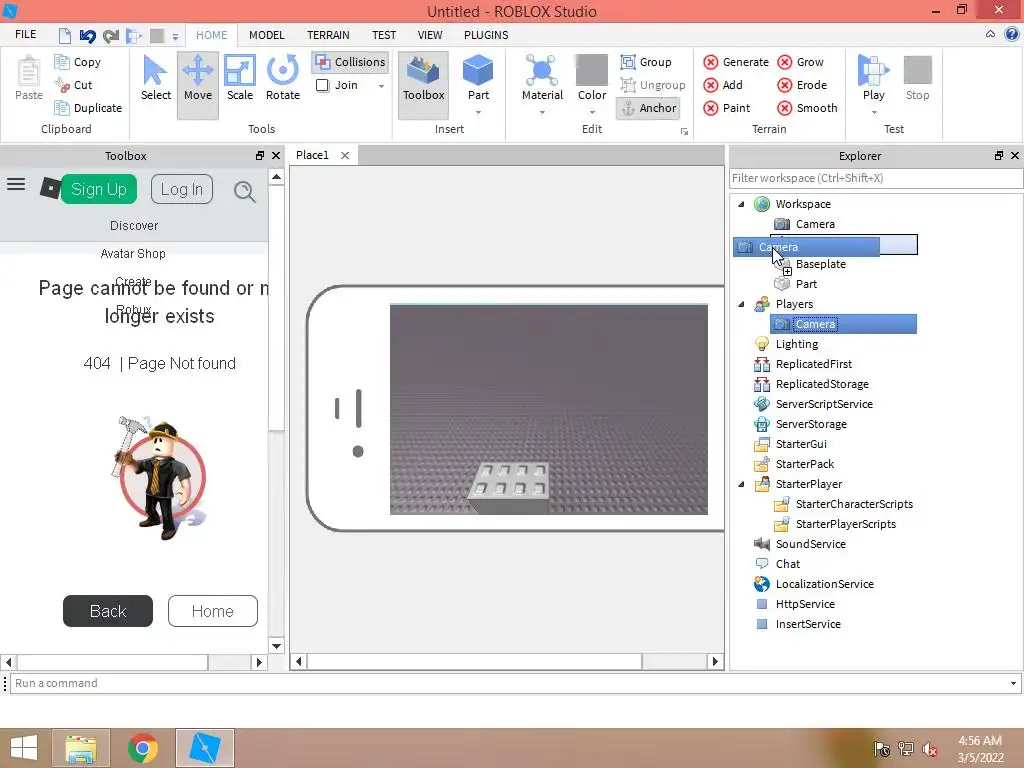Open the FILE menu
1024x768 pixels.
(25, 35)
